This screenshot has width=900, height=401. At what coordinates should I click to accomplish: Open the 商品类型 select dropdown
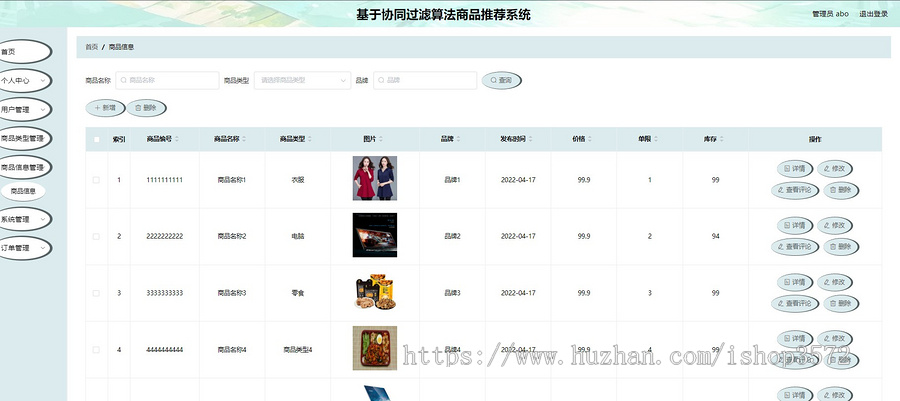pos(302,80)
